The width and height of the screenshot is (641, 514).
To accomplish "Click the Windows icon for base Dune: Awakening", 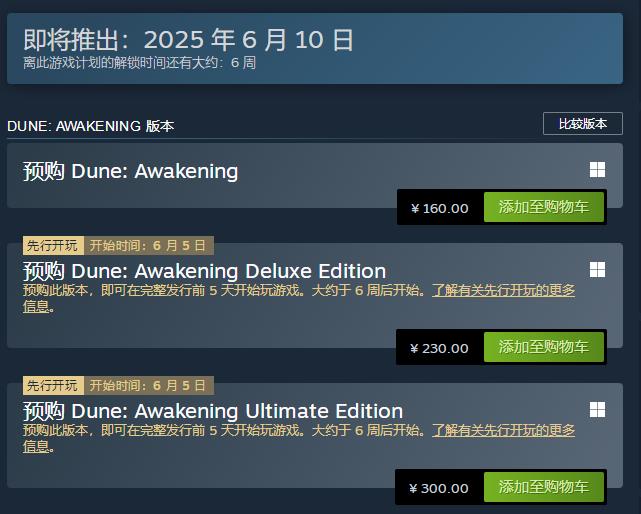I will click(597, 170).
